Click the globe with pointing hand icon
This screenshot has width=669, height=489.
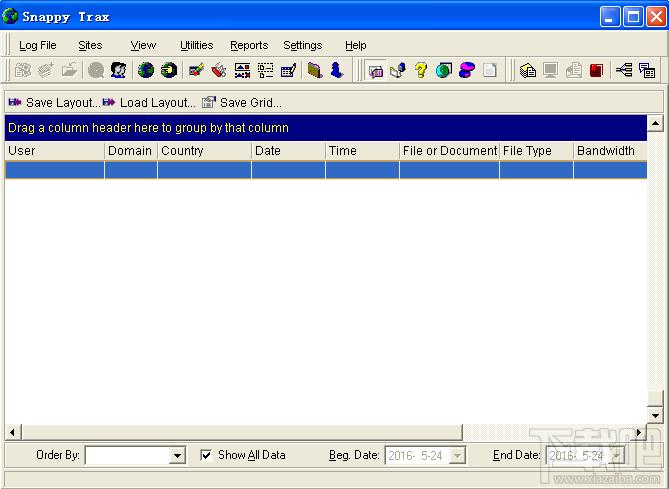click(x=169, y=70)
